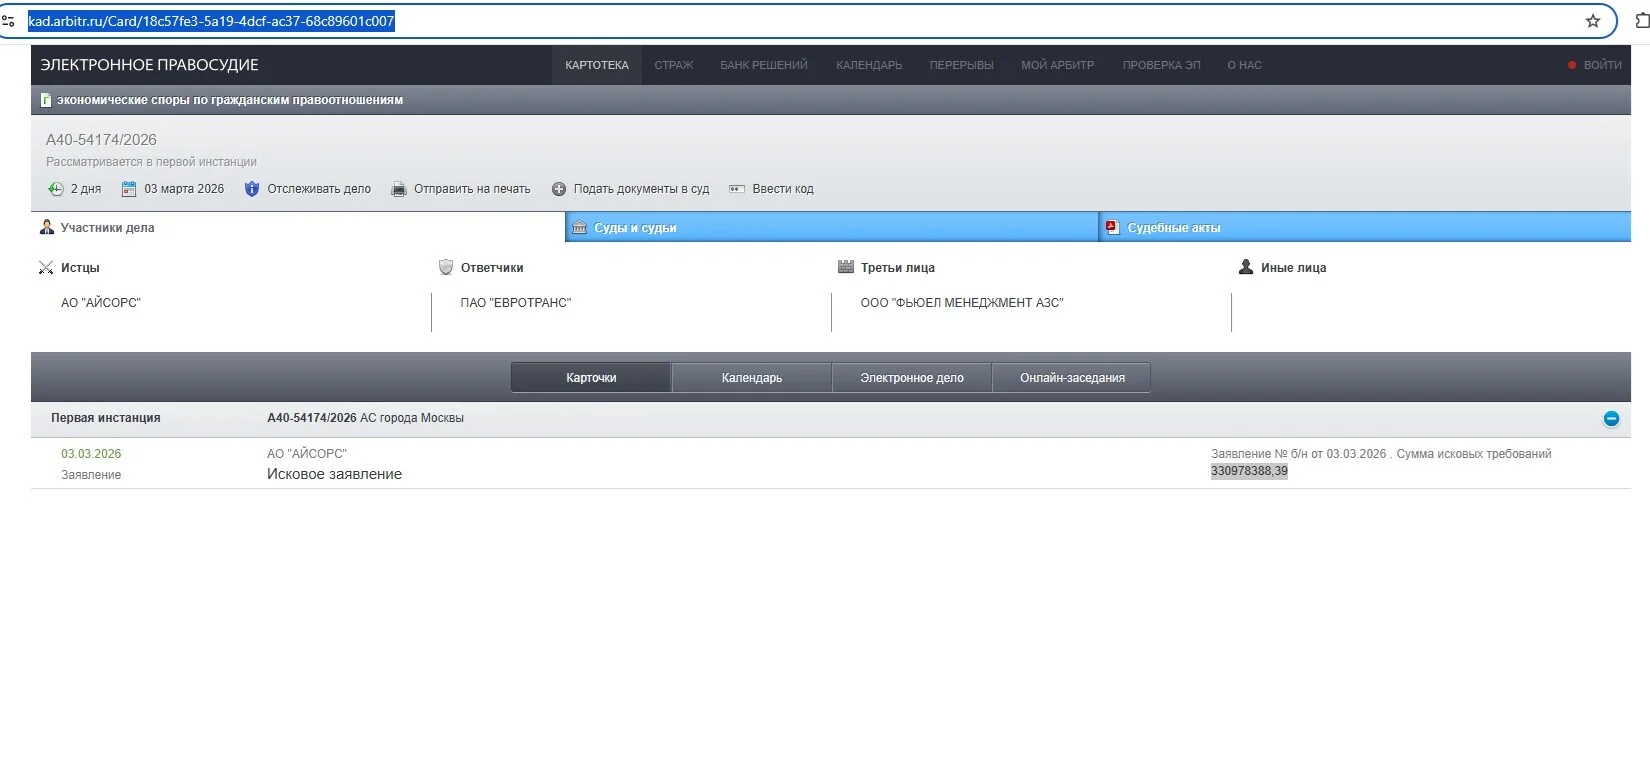Click the plus icon for 'Подать документы в суд'

pos(559,189)
